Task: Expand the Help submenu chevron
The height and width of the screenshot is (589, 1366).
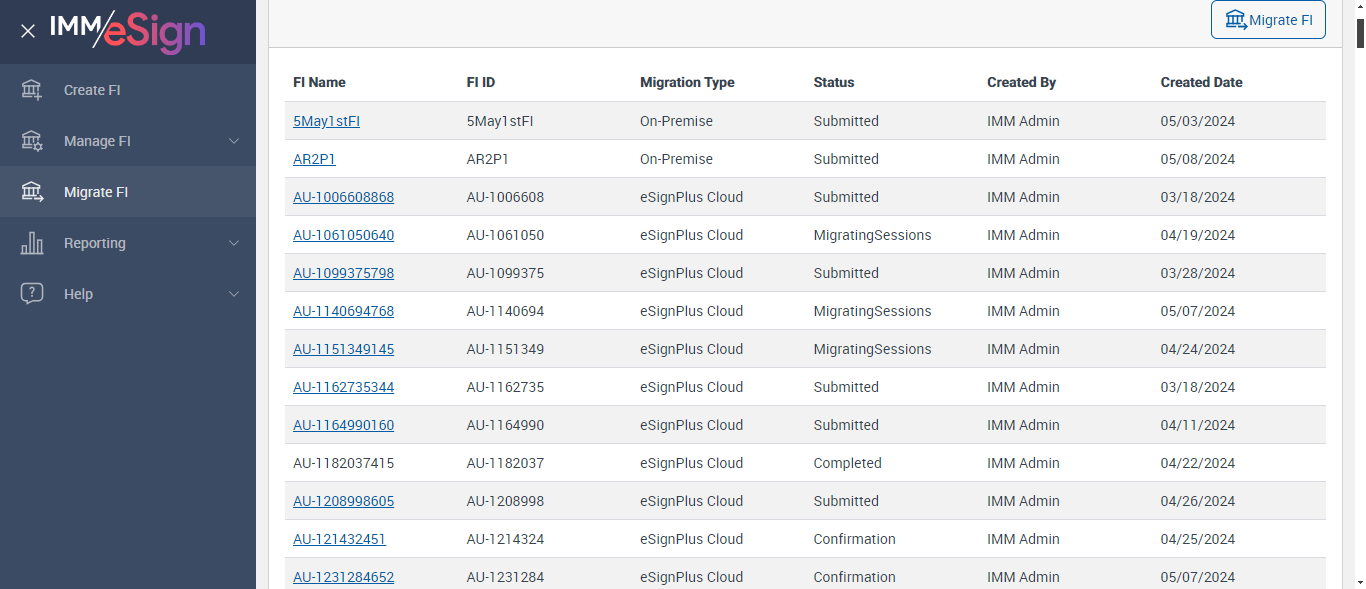Action: [x=234, y=294]
